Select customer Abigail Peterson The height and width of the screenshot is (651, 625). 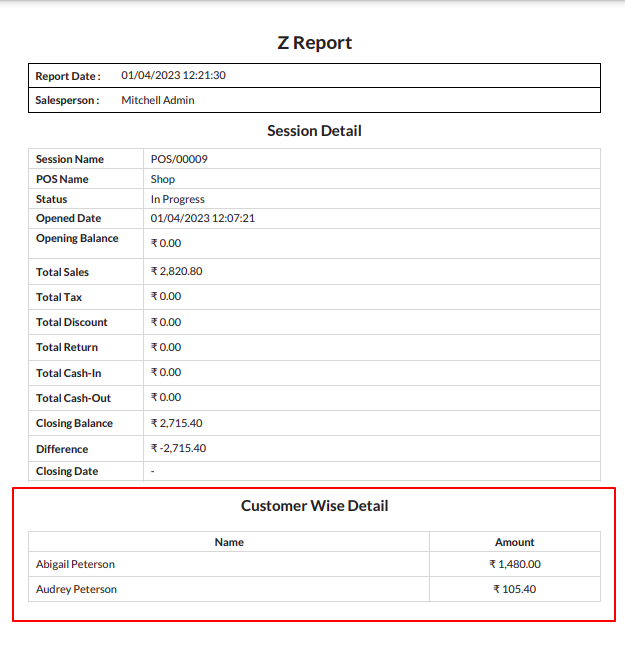75,565
